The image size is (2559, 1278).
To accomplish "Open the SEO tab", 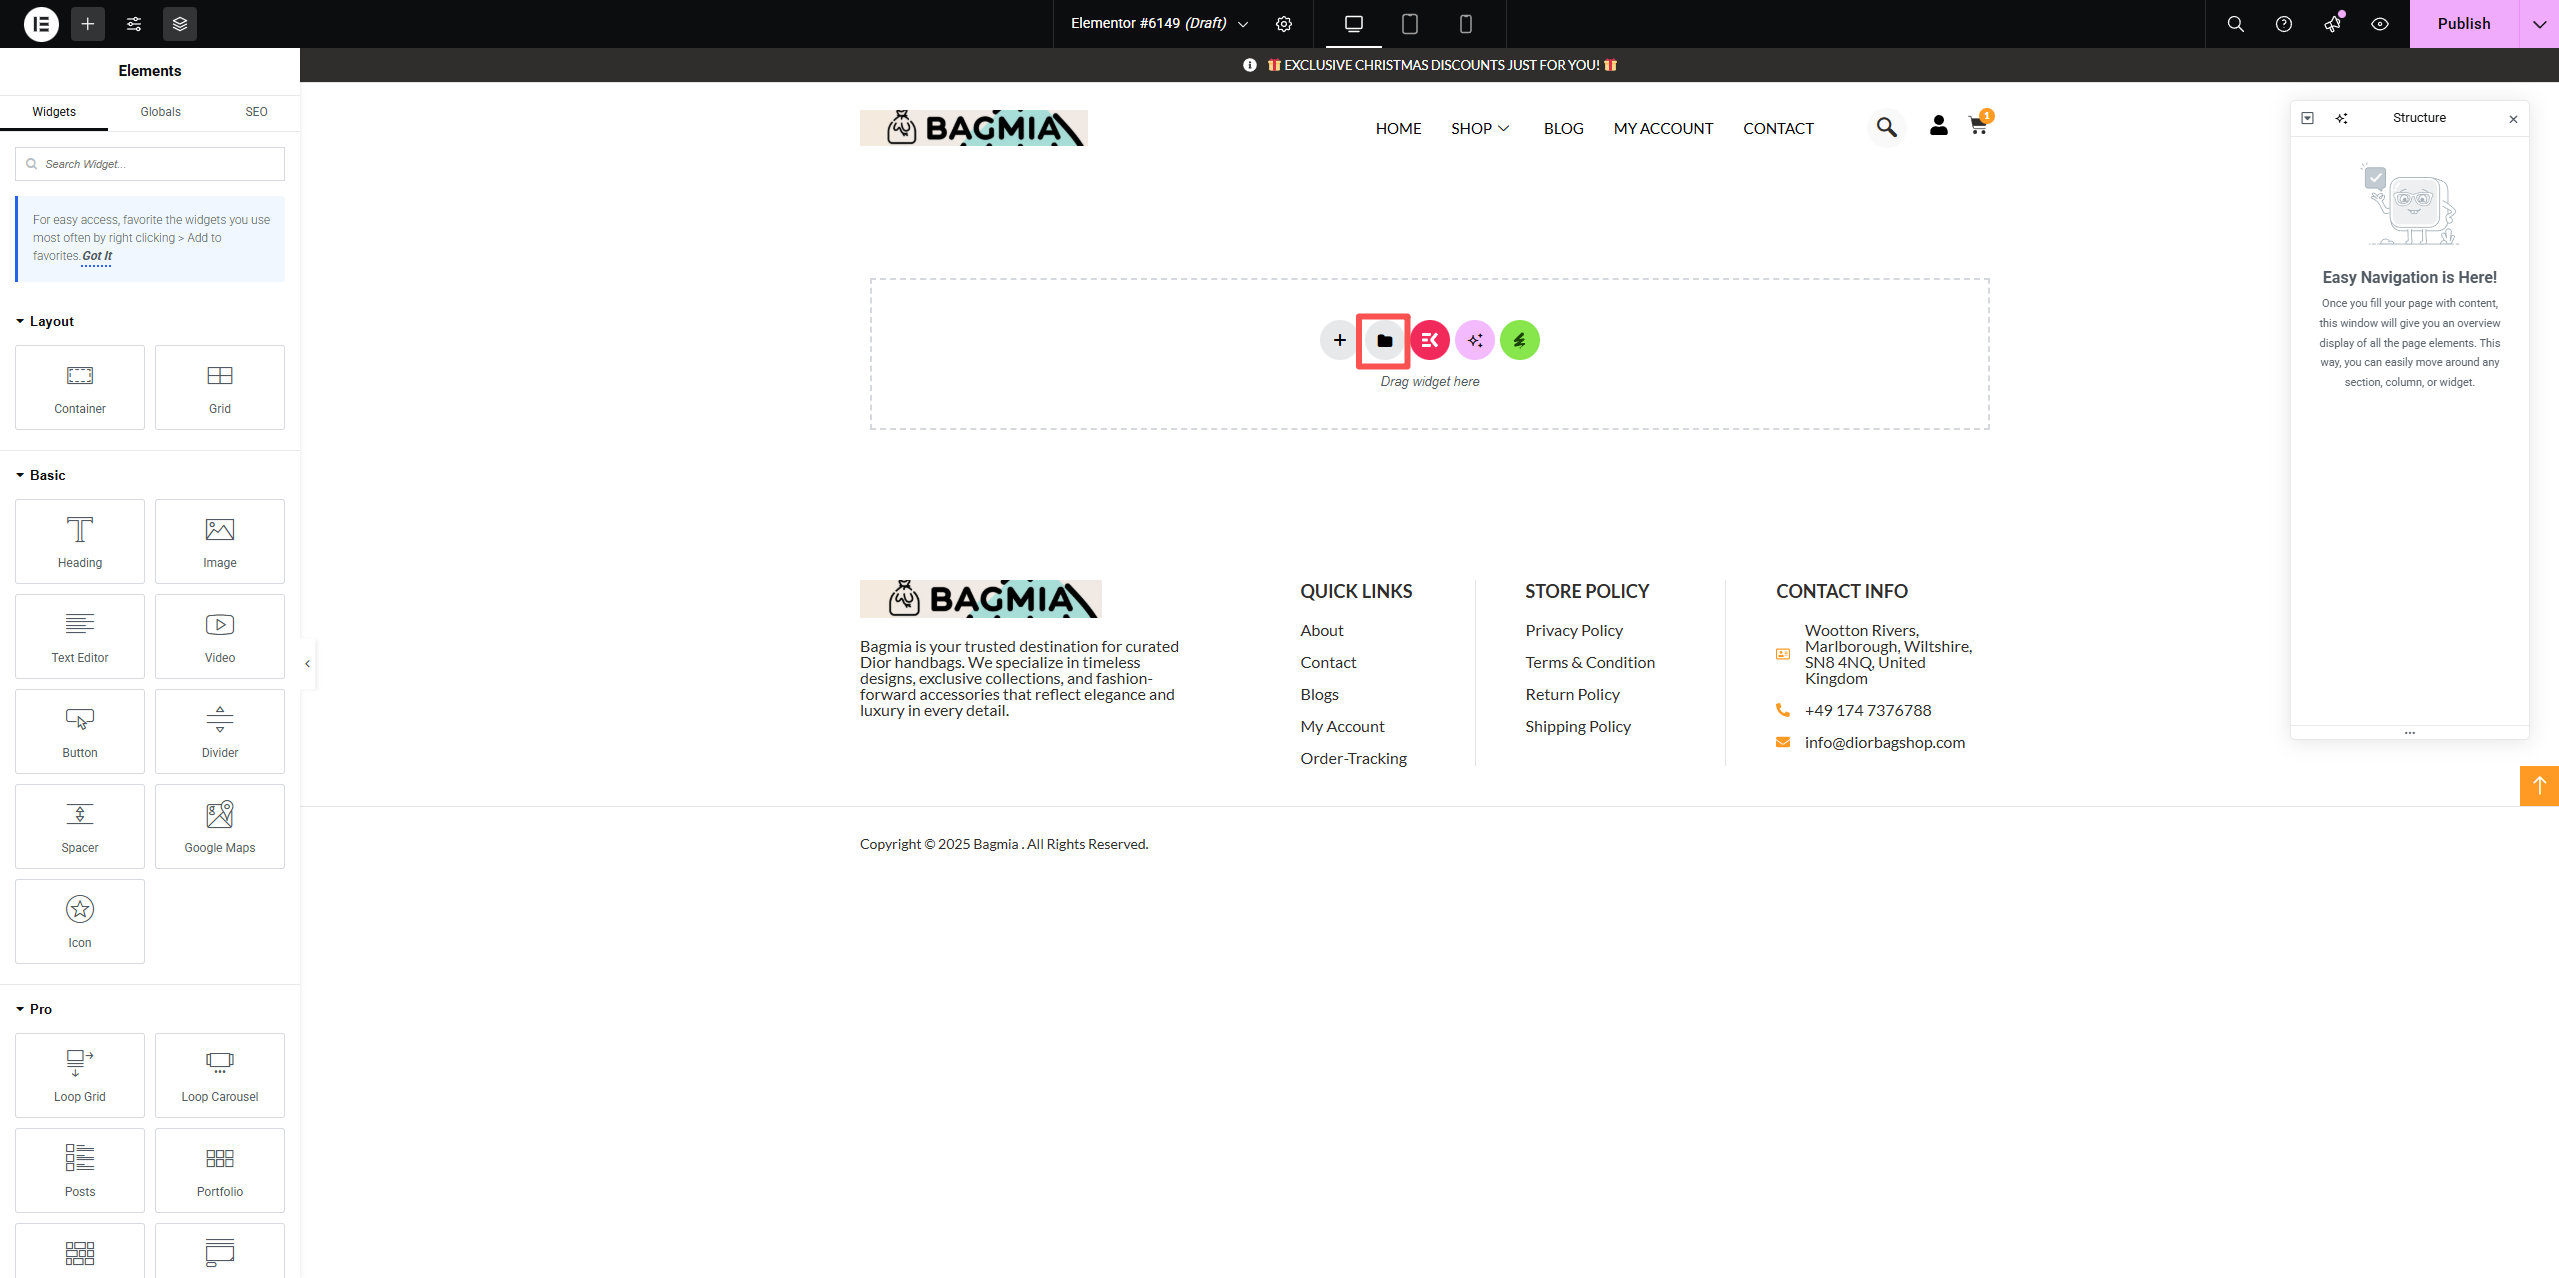I will click(x=255, y=111).
